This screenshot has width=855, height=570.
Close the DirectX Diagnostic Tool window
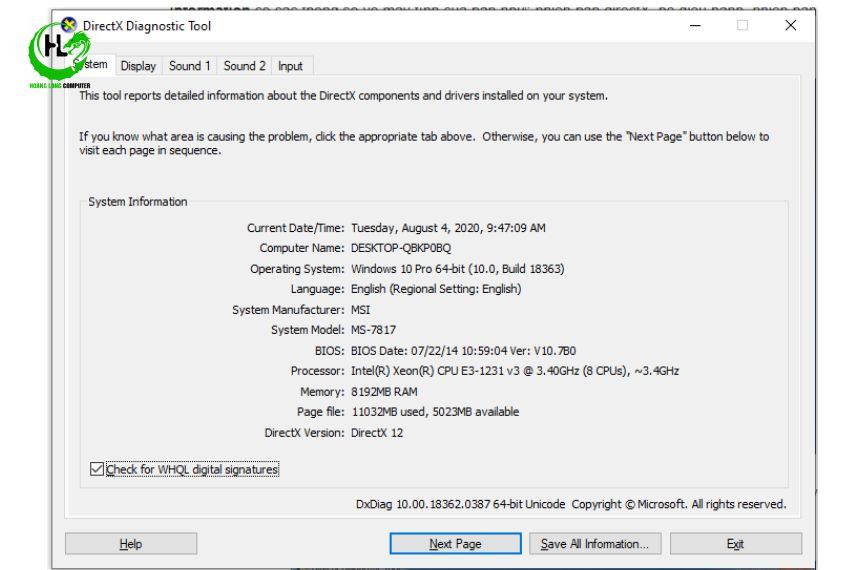(791, 26)
